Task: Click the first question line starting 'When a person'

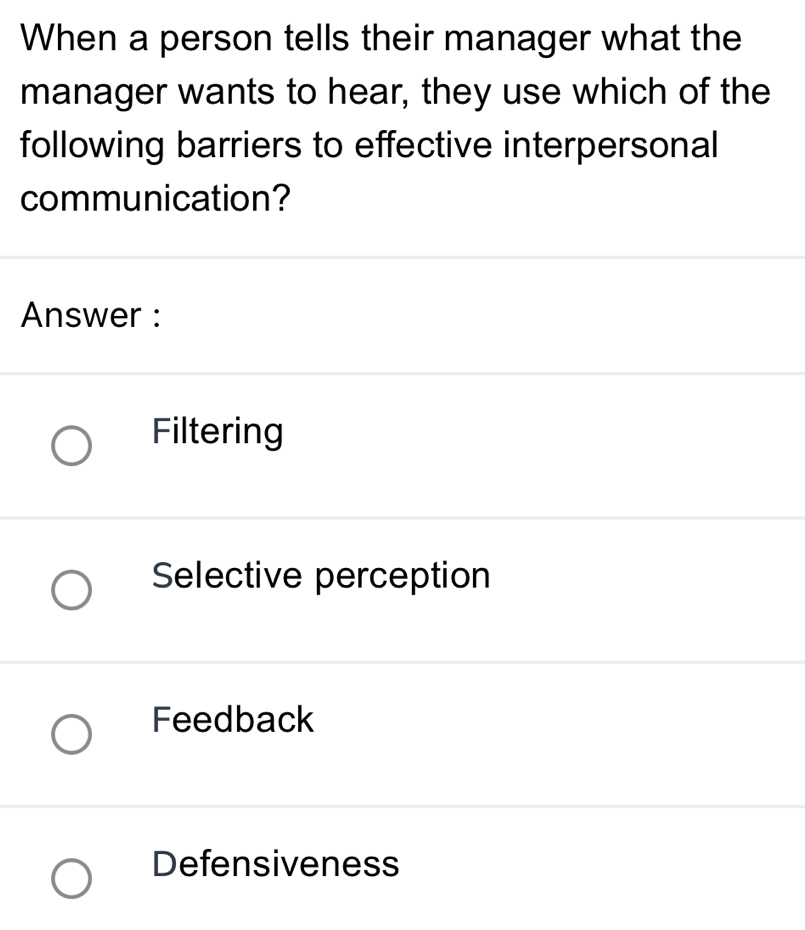Action: tap(381, 39)
